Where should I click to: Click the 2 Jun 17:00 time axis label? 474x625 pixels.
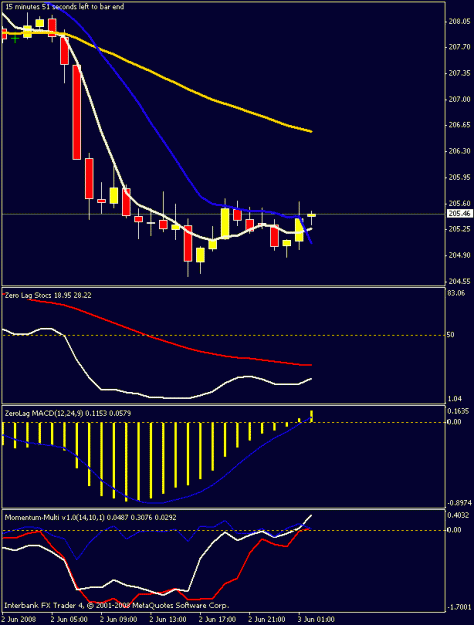(x=217, y=619)
